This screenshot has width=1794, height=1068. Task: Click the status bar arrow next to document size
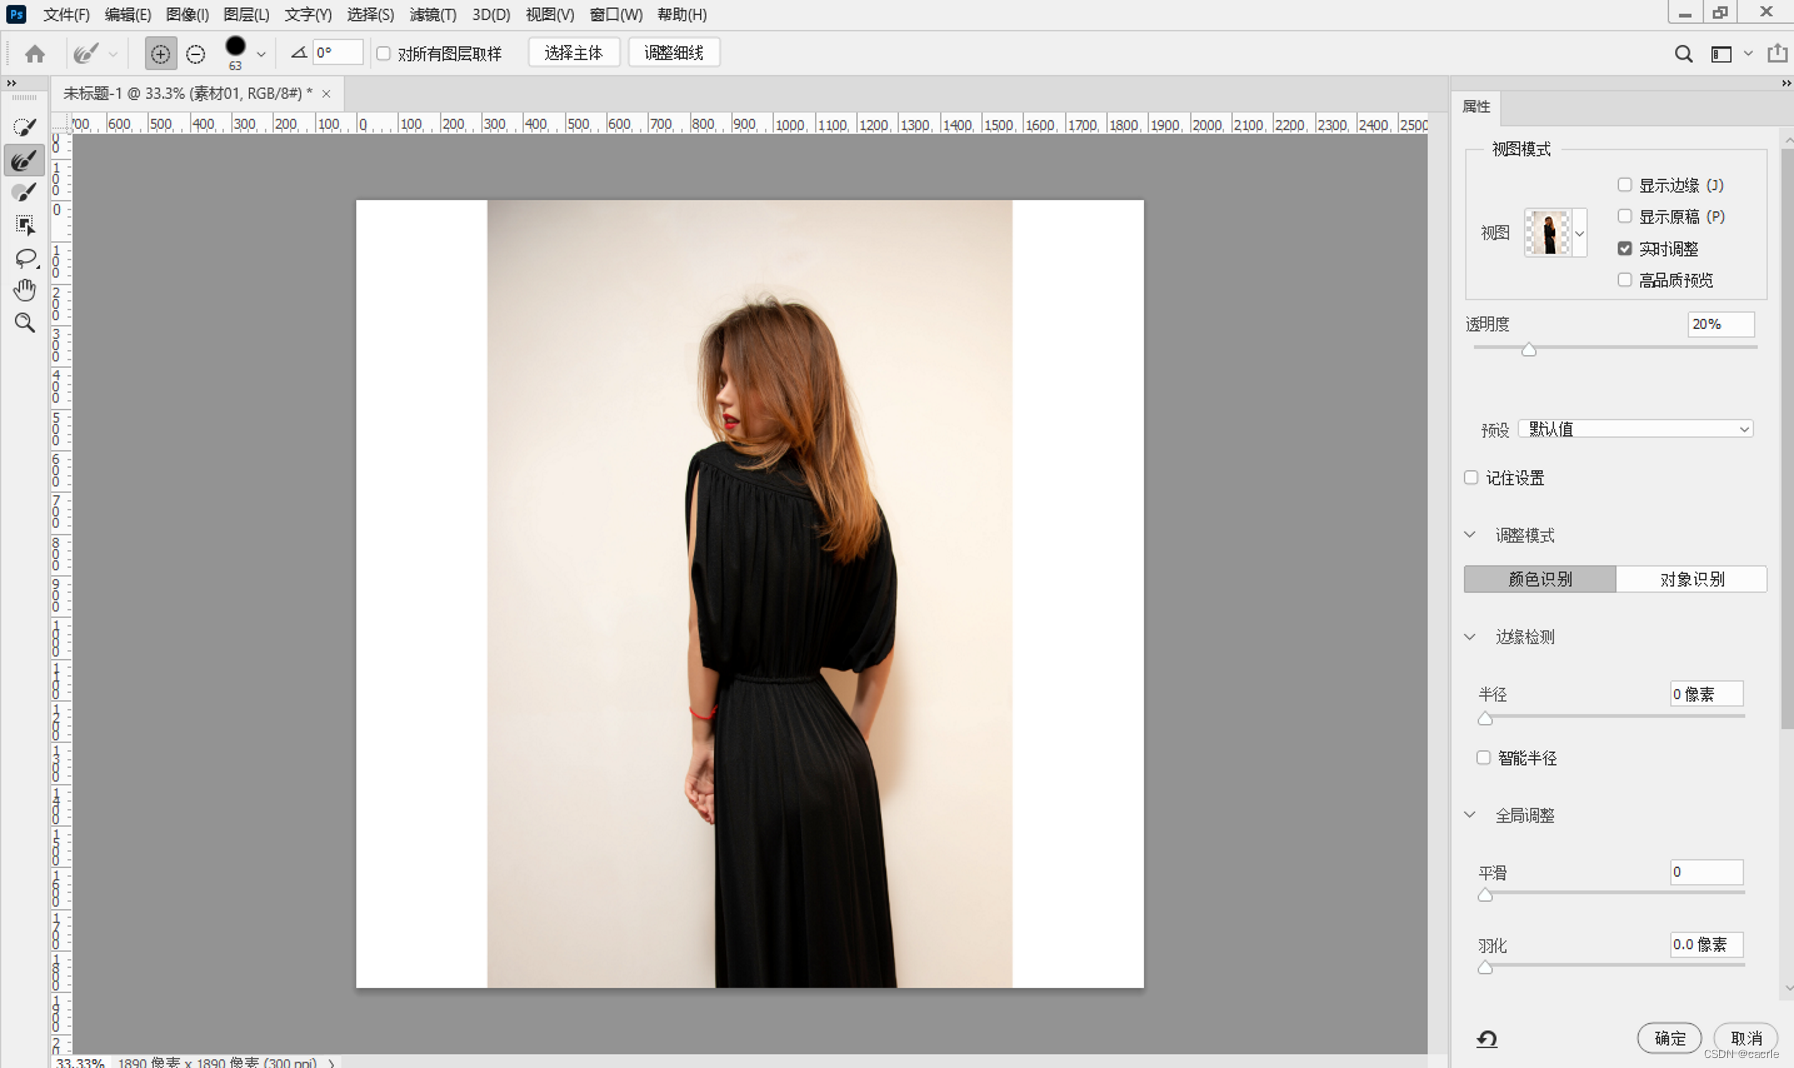coord(332,1062)
